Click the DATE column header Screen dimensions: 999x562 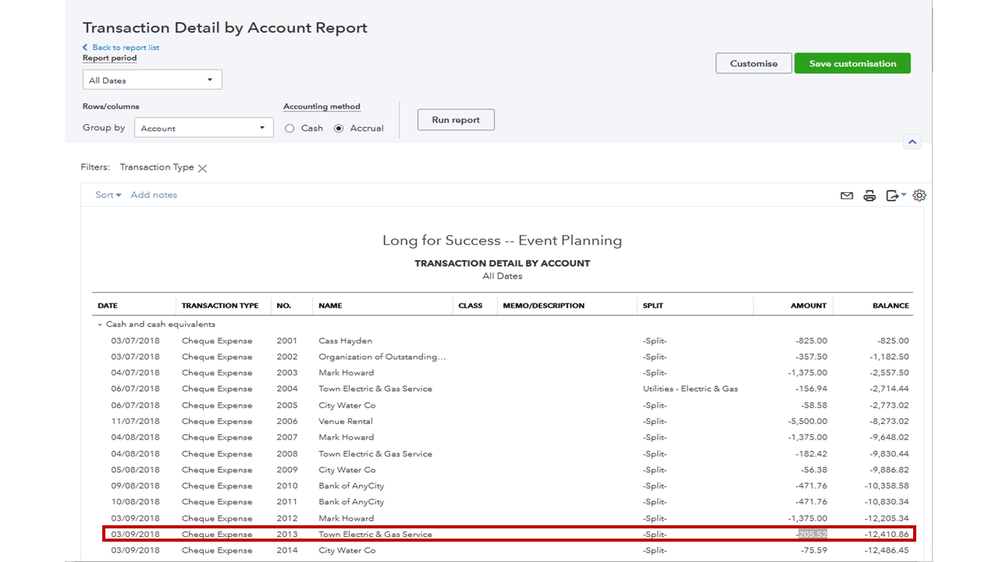click(x=107, y=306)
